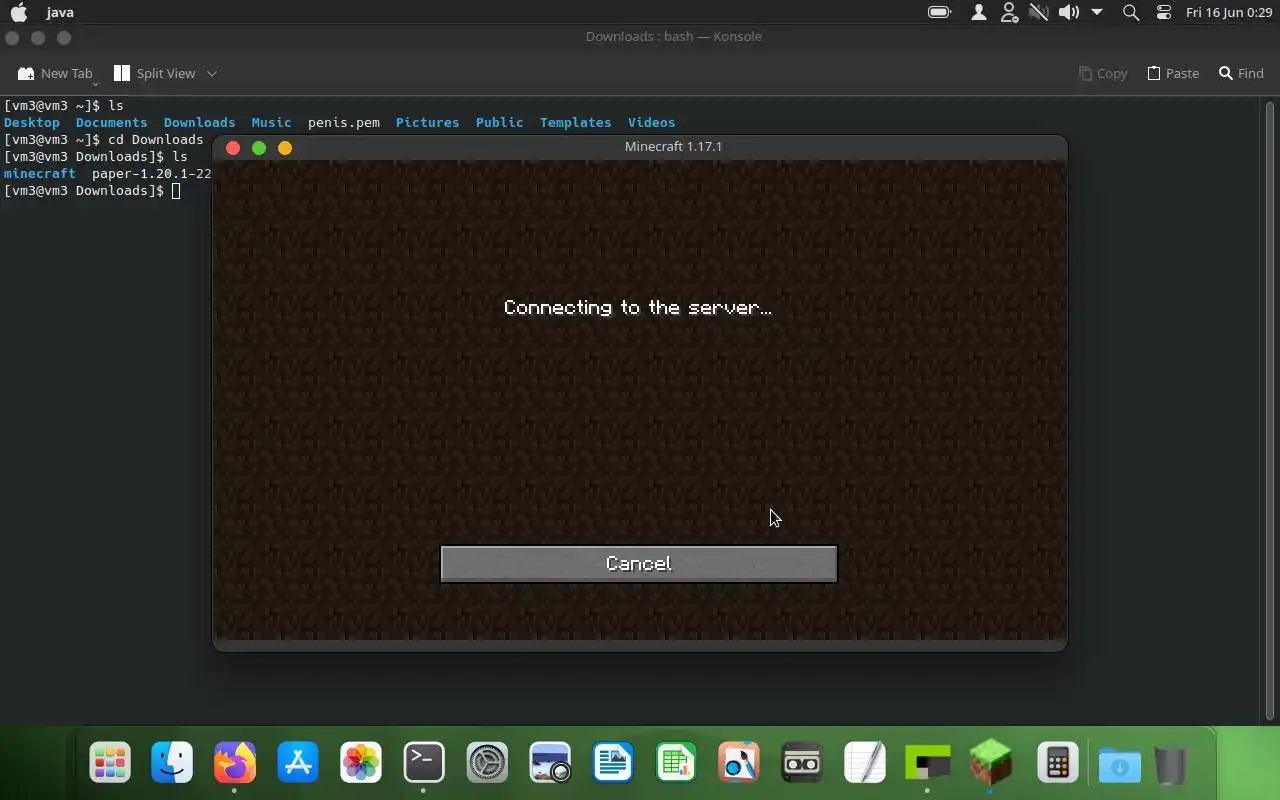Open the screenshot camera app in dock
1280x800 pixels.
click(550, 763)
